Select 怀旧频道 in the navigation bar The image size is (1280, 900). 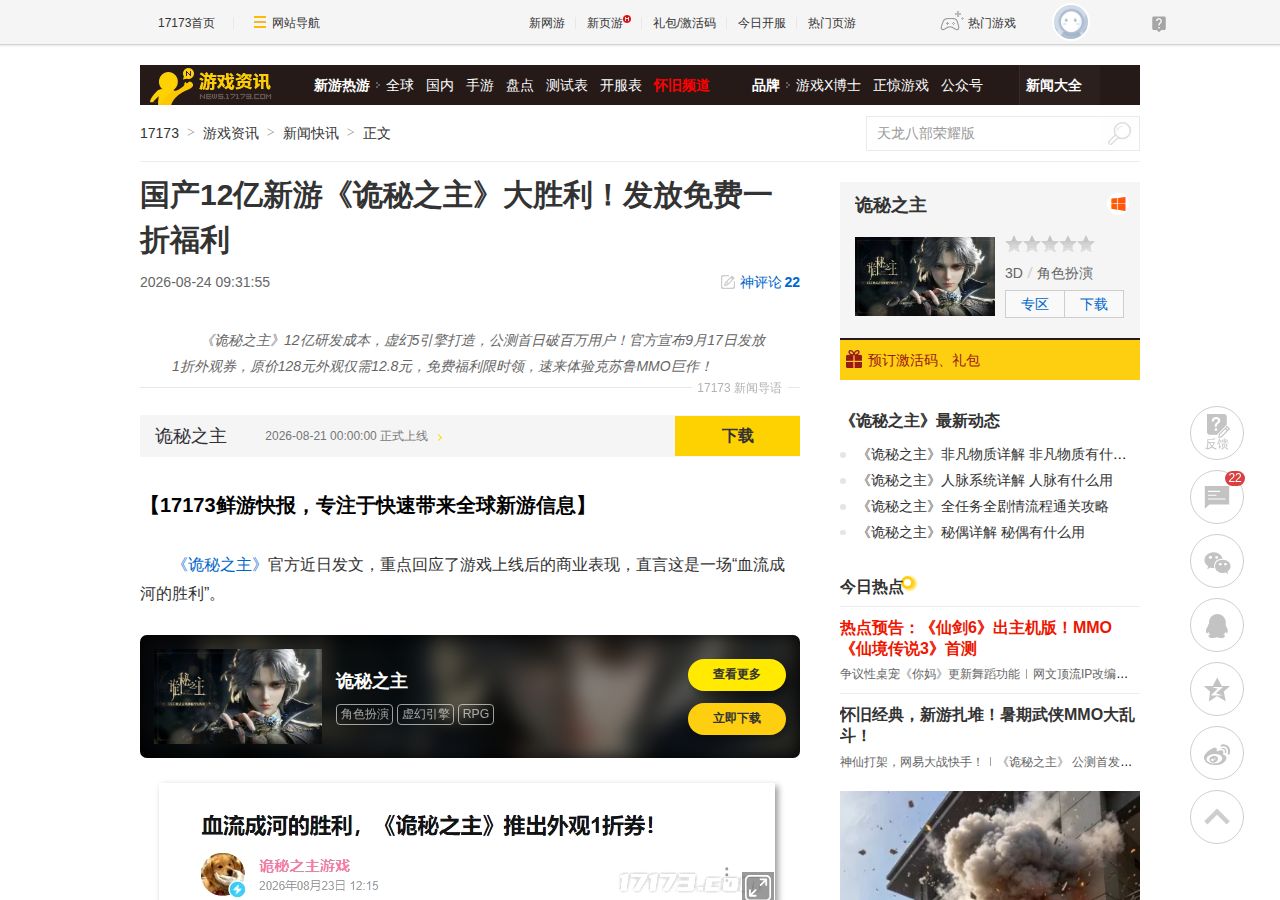coord(682,85)
